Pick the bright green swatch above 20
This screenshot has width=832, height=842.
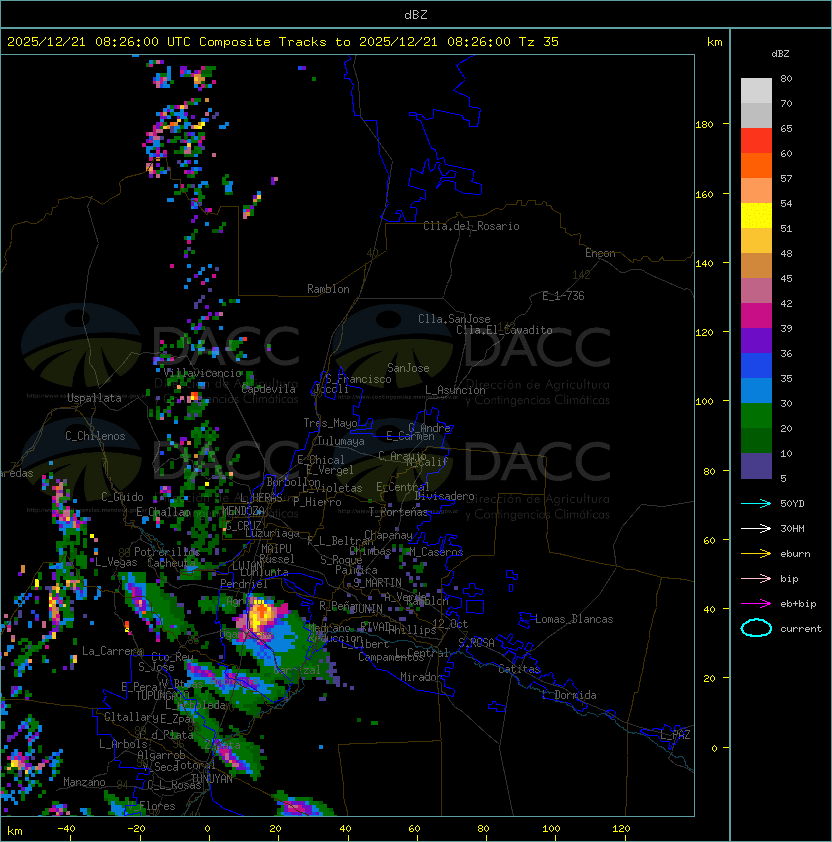click(756, 416)
